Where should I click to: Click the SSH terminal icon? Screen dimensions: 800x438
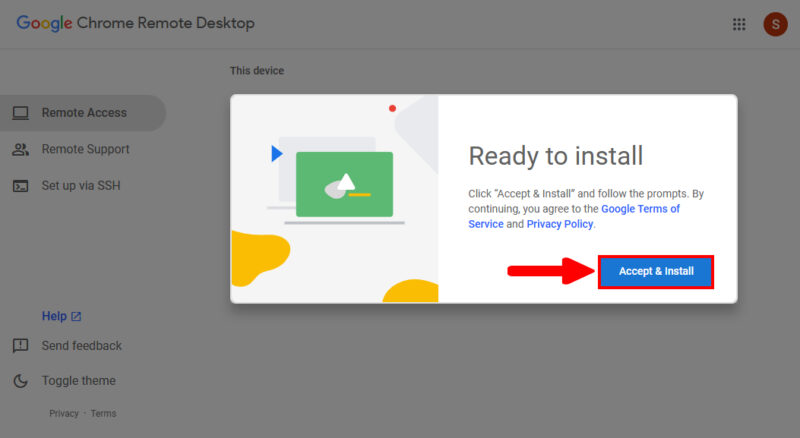pos(20,186)
